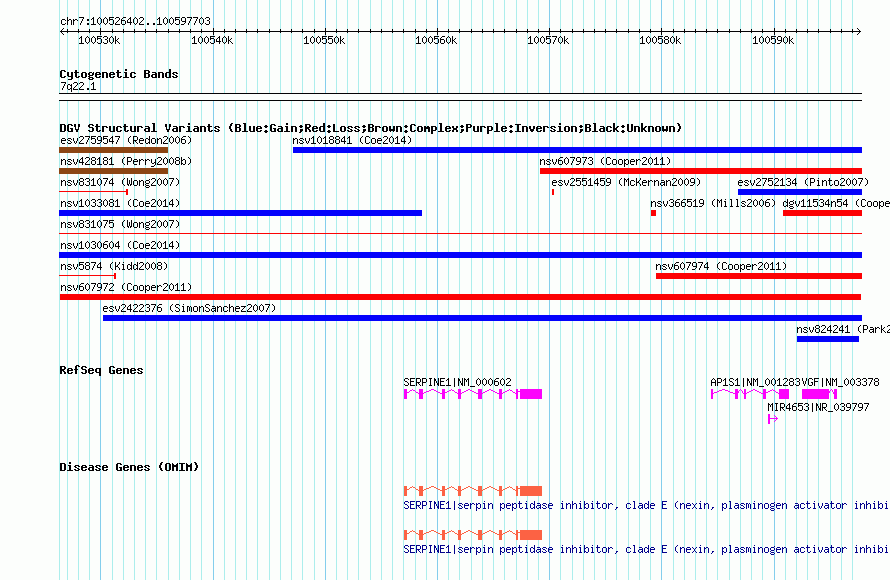Click the blue nsv824241 gain bar
The image size is (890, 580).
click(828, 339)
